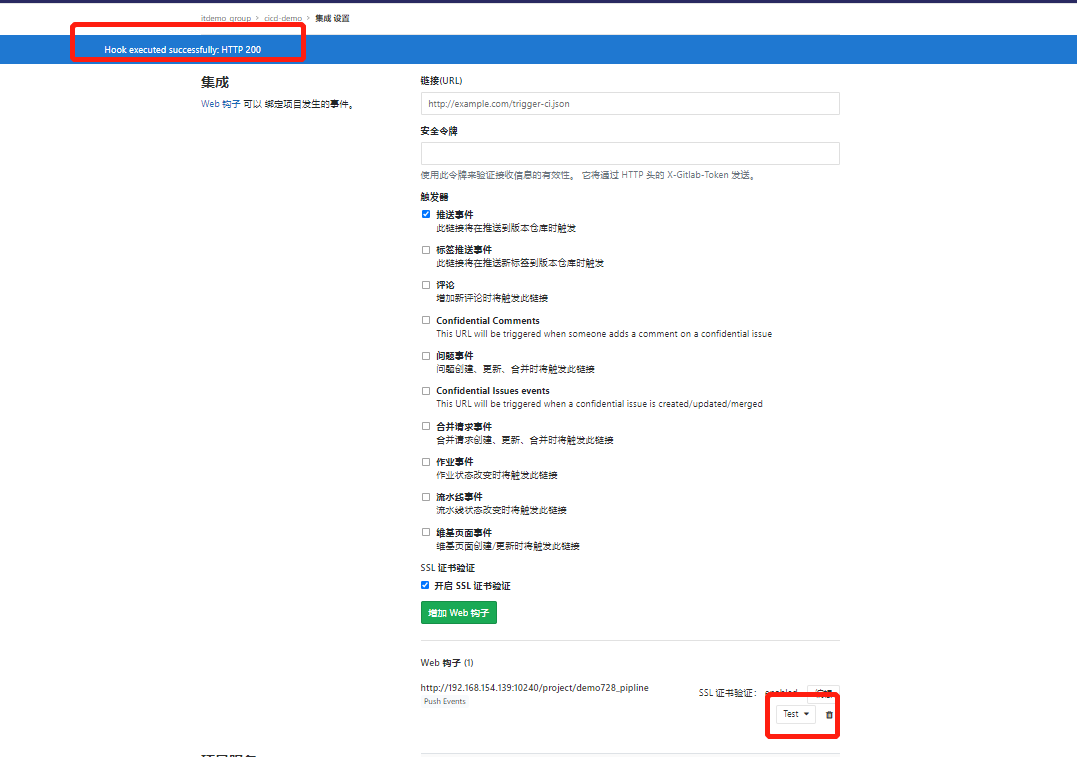The image size is (1077, 757).
Task: Enable the 标签推送事件 checkbox
Action: click(426, 250)
